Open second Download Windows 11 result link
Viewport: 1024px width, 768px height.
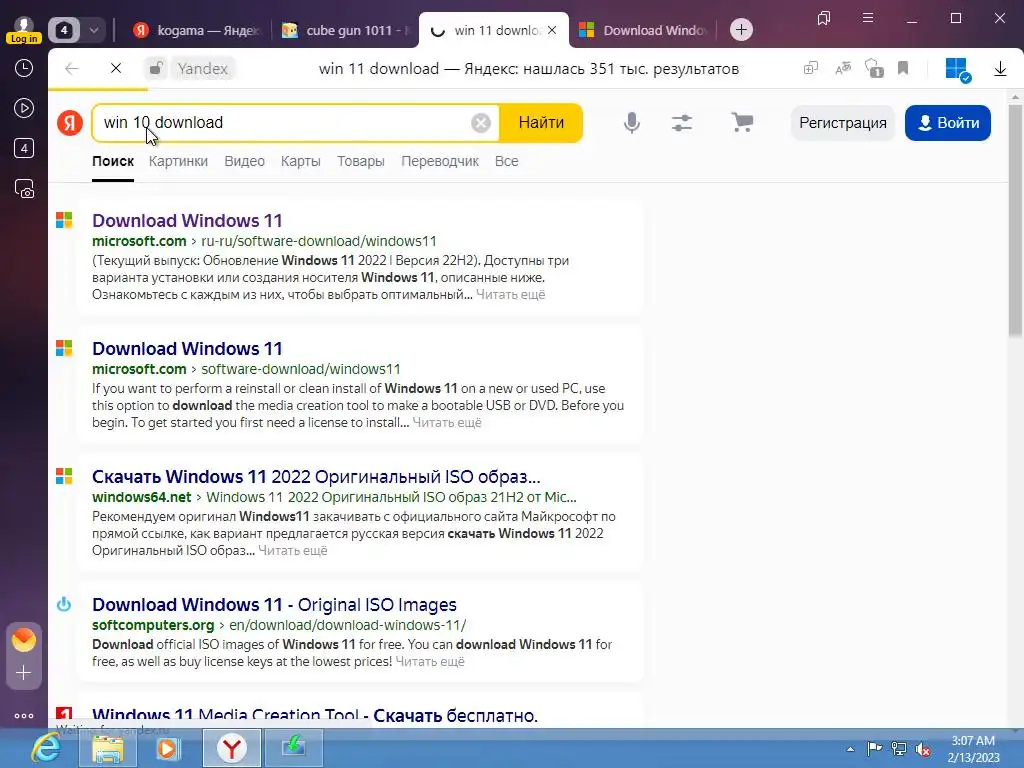point(187,349)
